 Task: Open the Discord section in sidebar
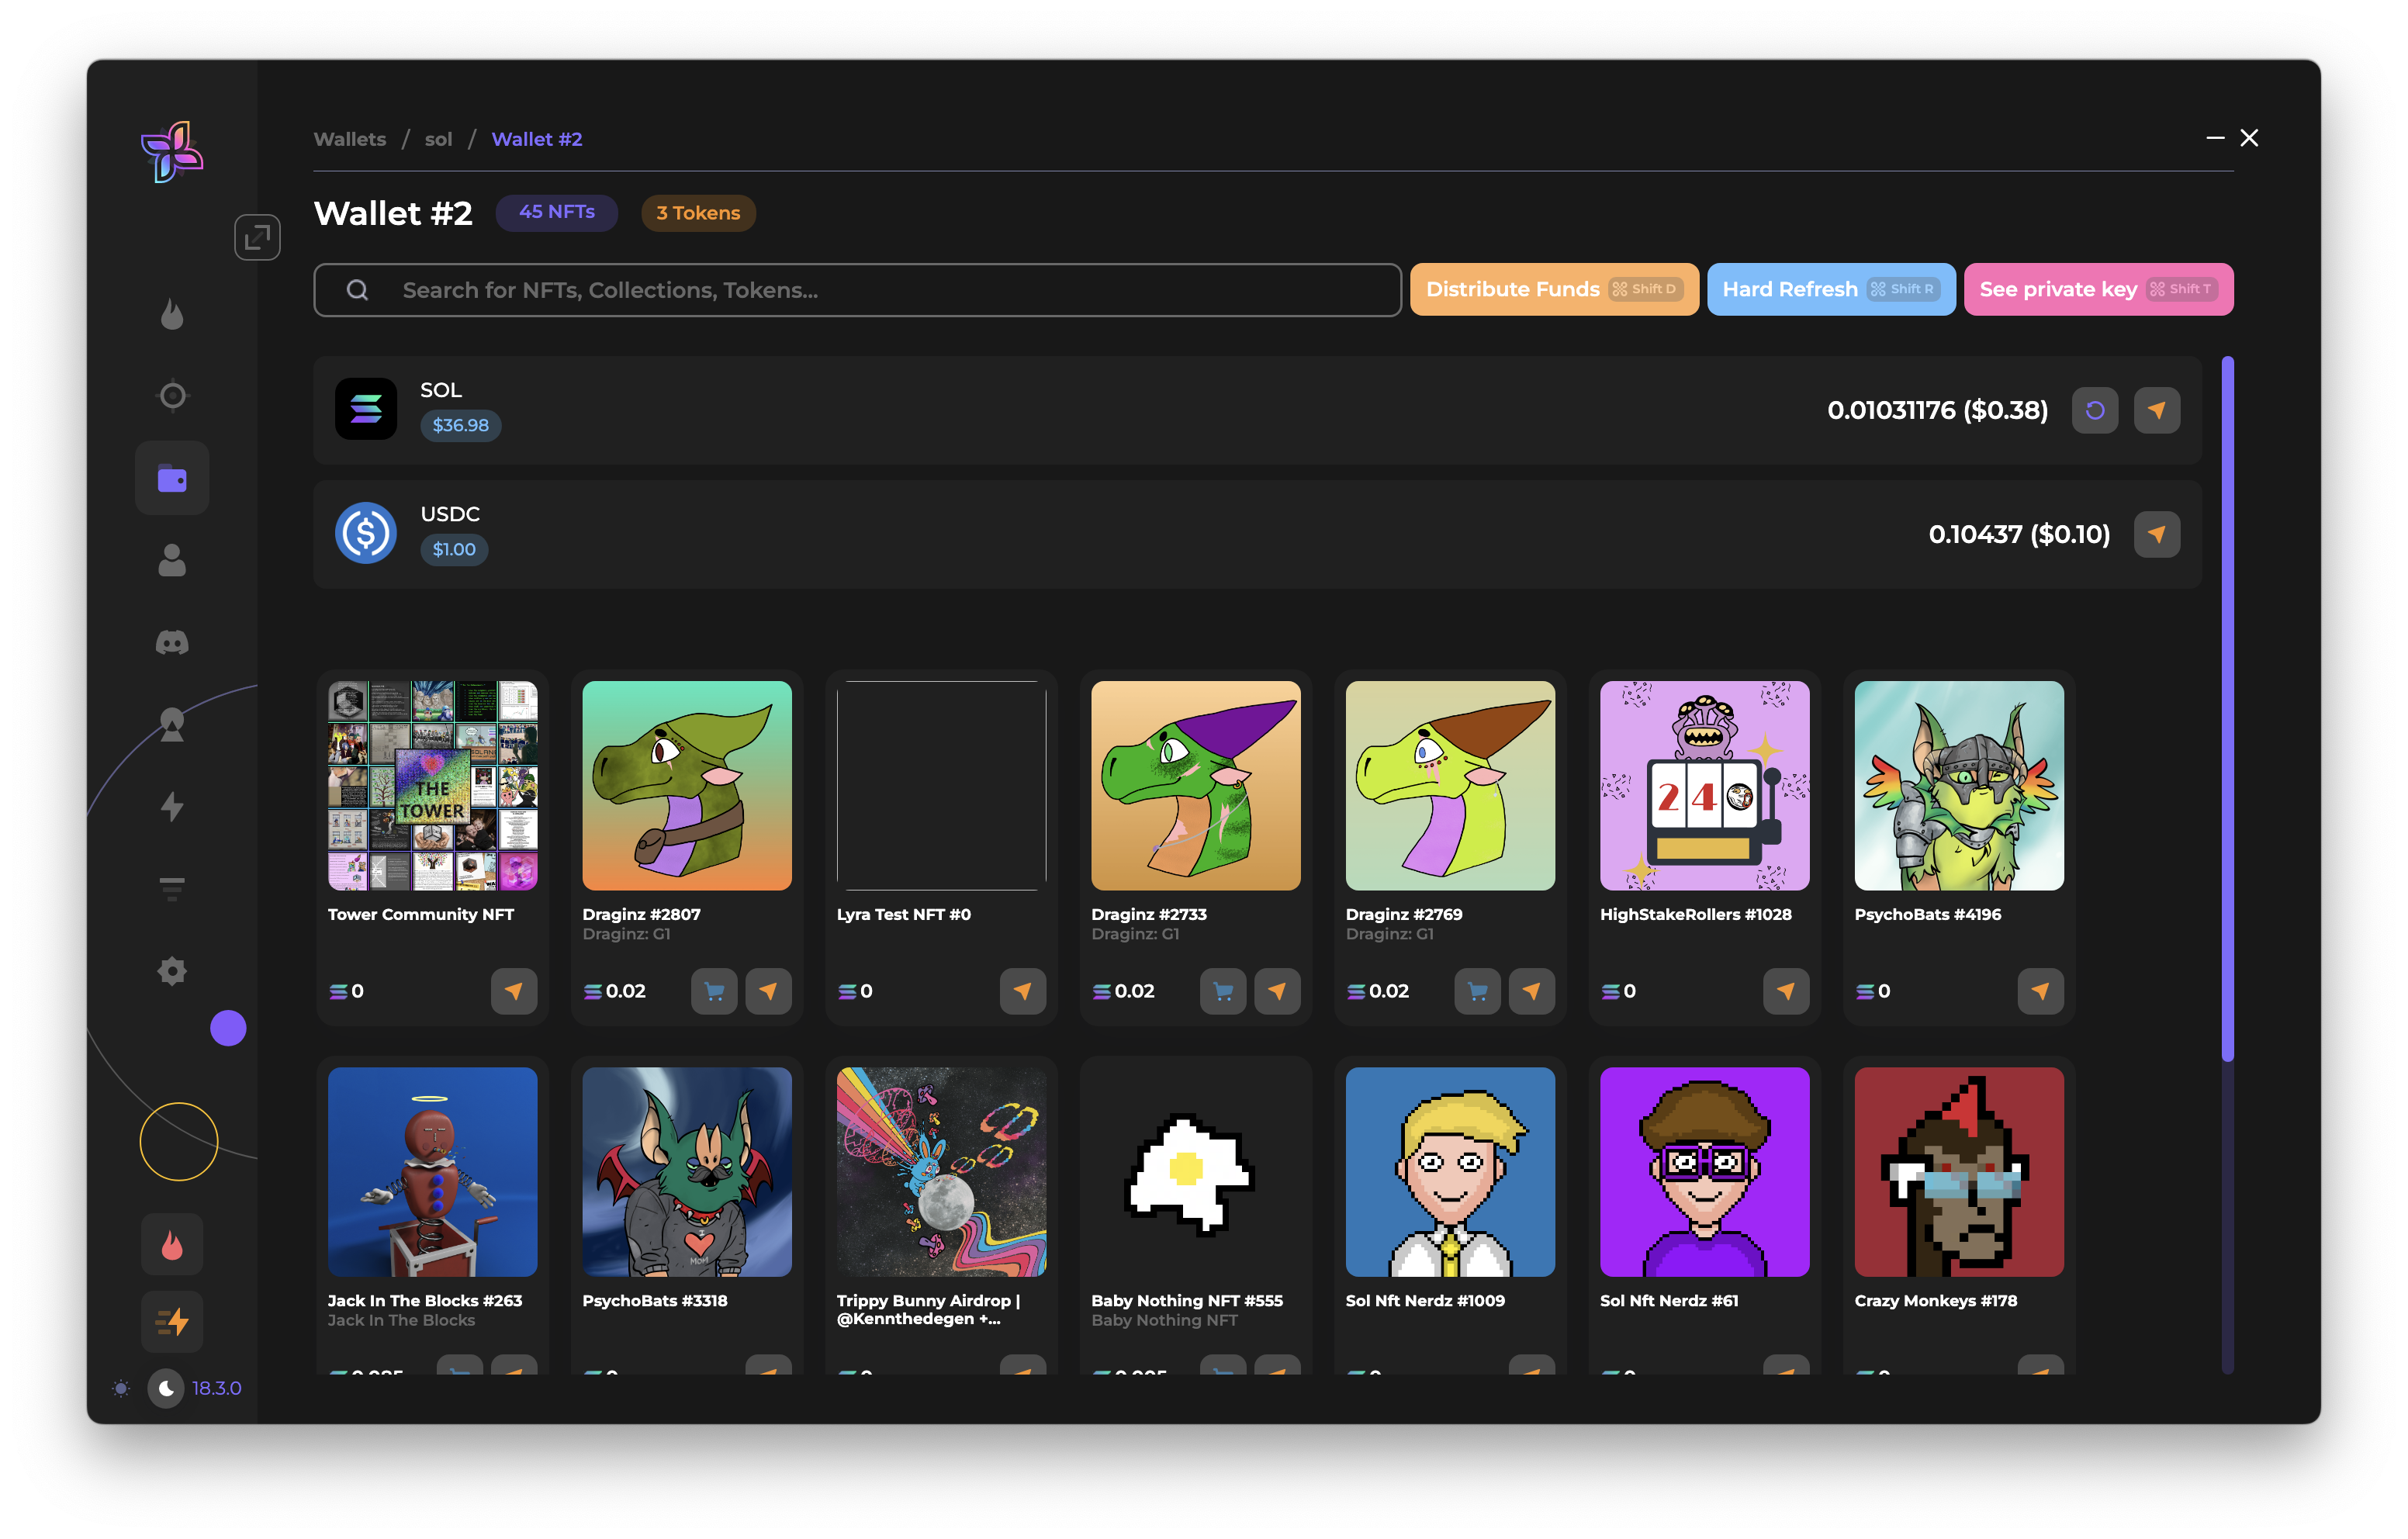(172, 642)
